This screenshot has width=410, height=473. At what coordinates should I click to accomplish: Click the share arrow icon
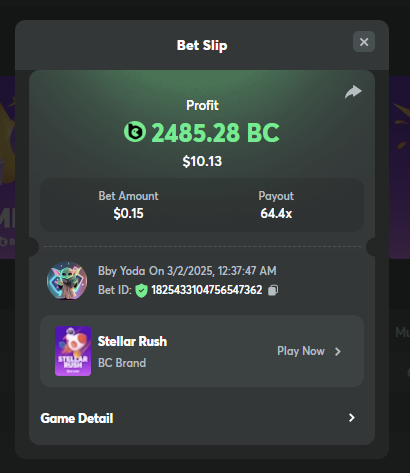tap(353, 92)
